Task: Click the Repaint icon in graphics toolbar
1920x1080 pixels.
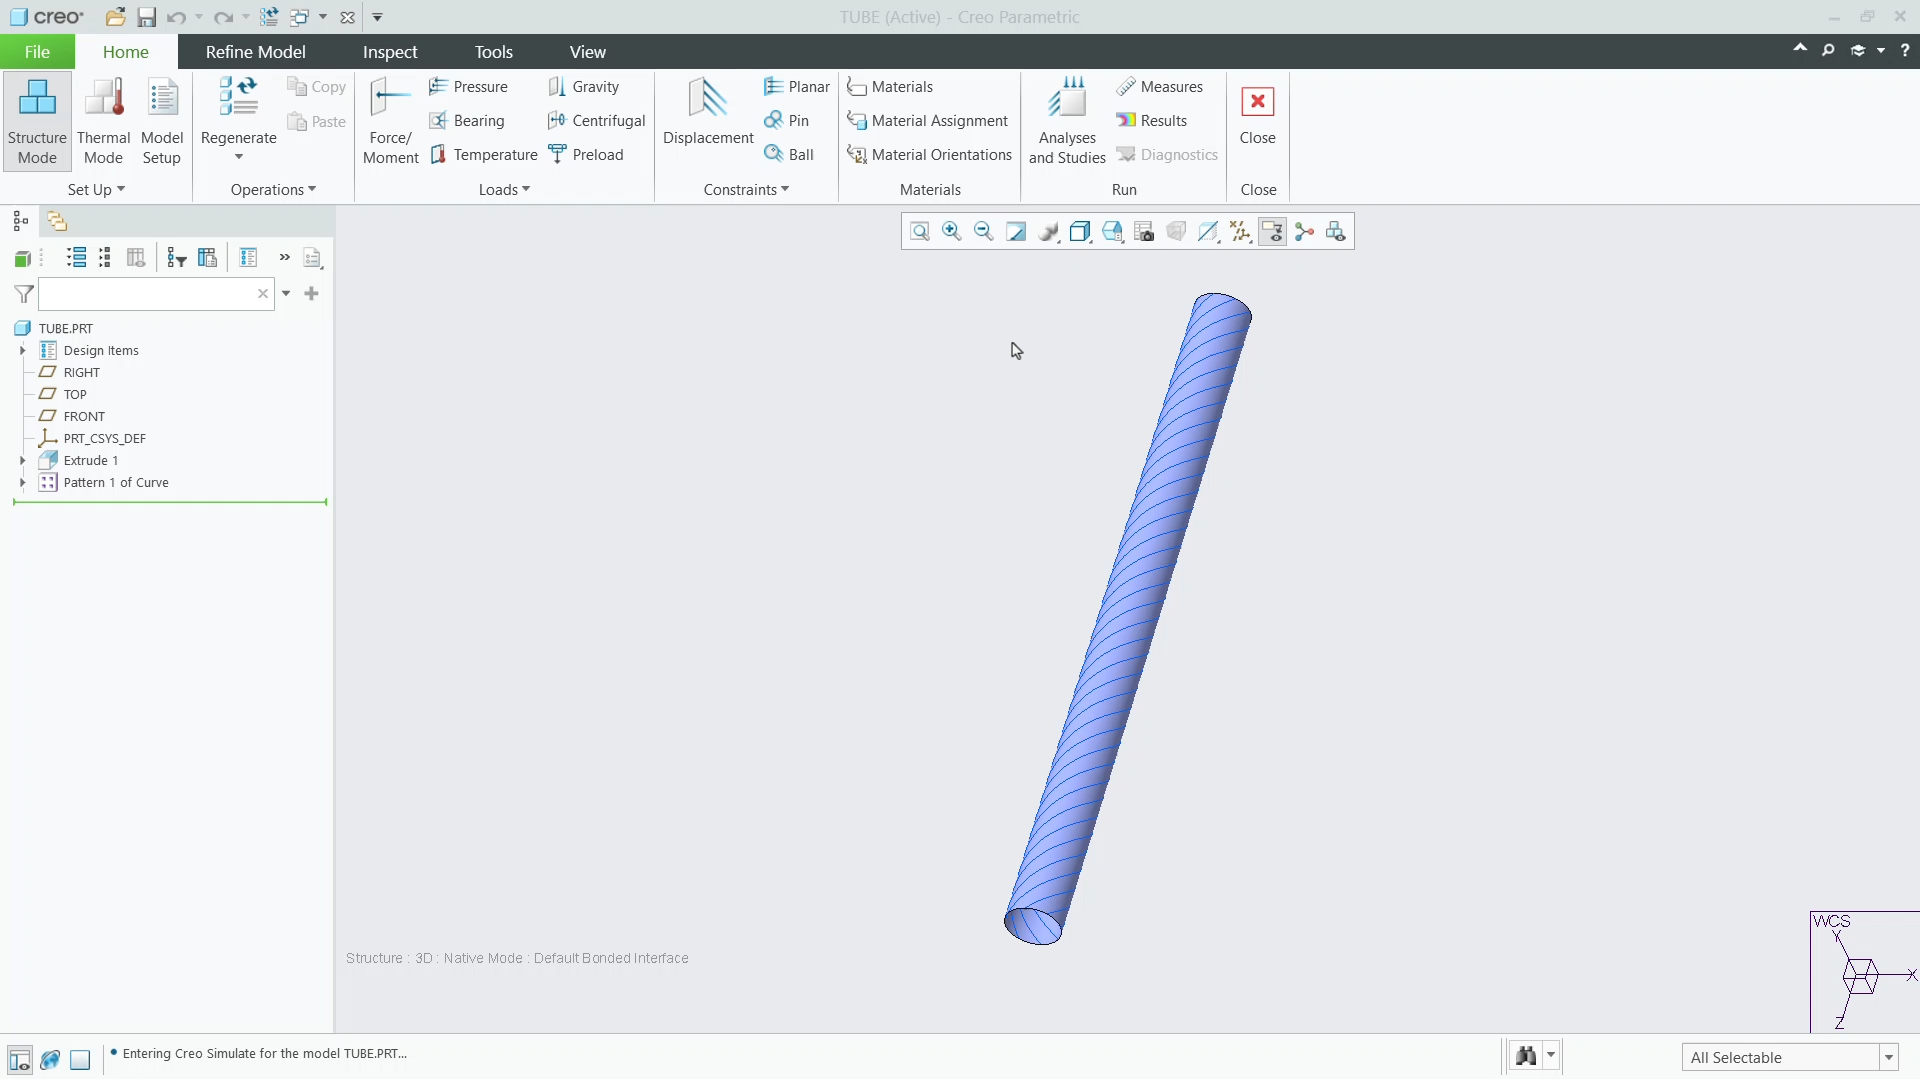Action: 1016,232
